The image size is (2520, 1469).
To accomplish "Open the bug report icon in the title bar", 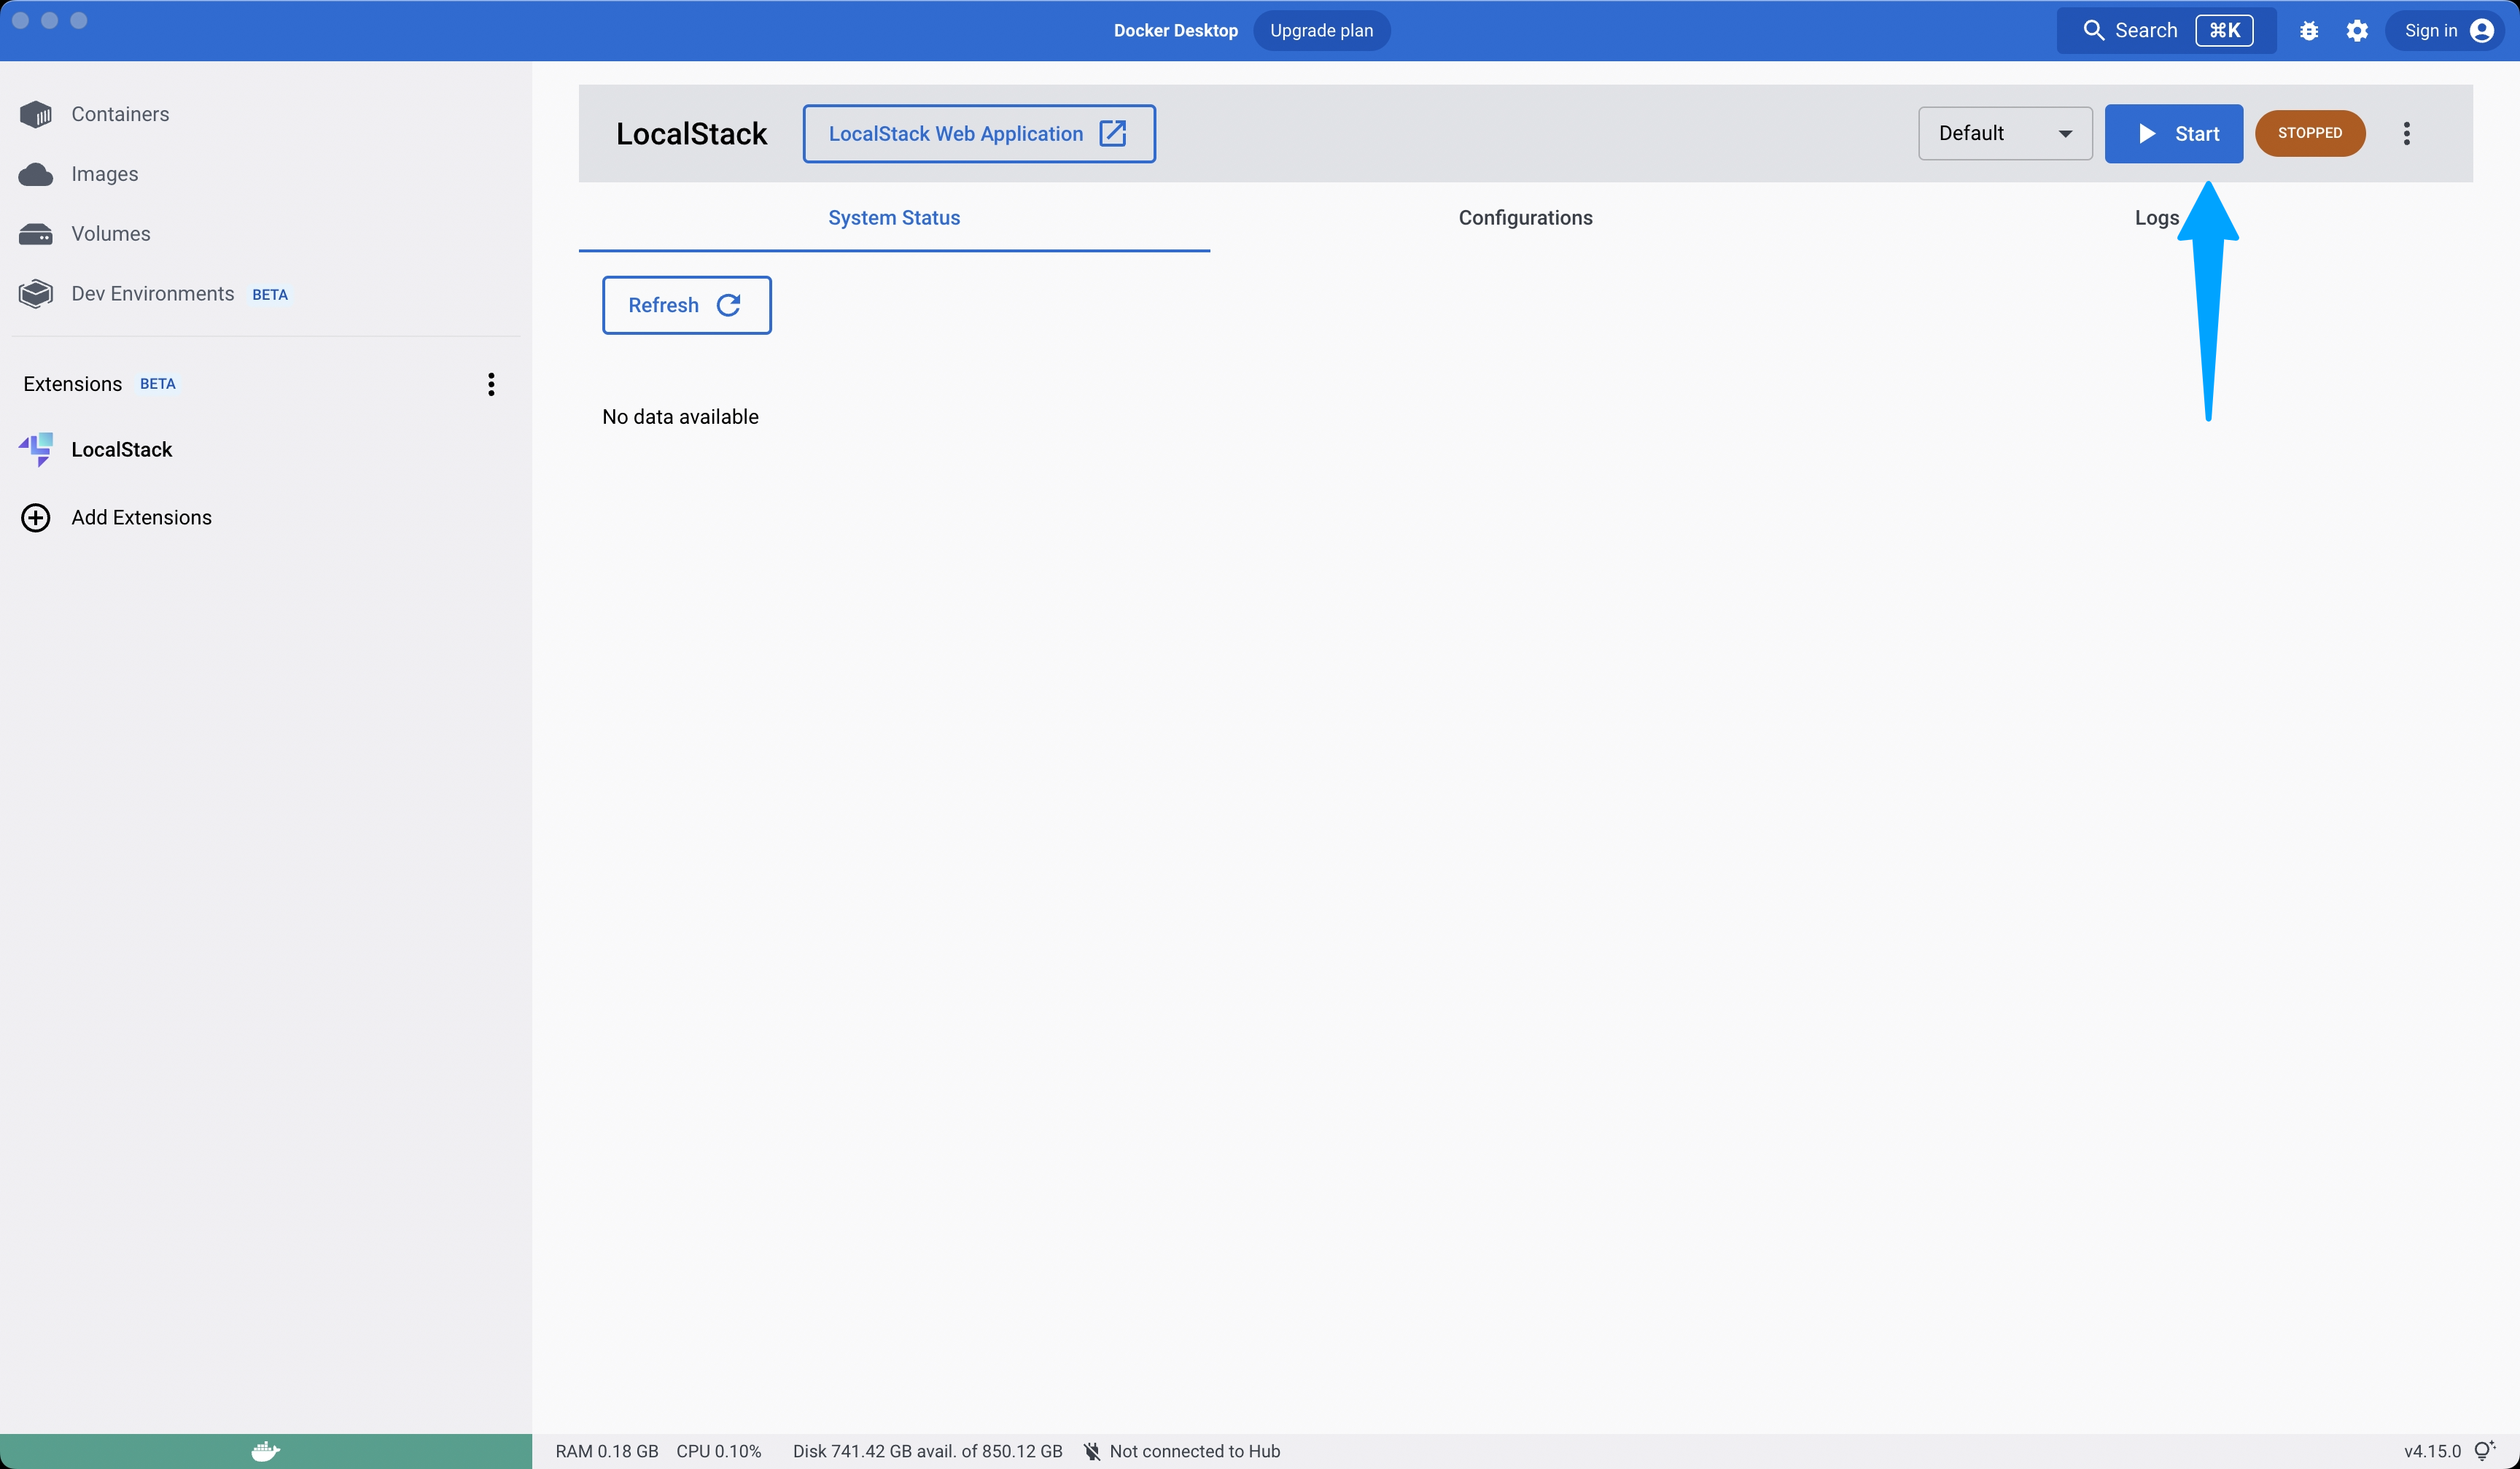I will pos(2309,30).
